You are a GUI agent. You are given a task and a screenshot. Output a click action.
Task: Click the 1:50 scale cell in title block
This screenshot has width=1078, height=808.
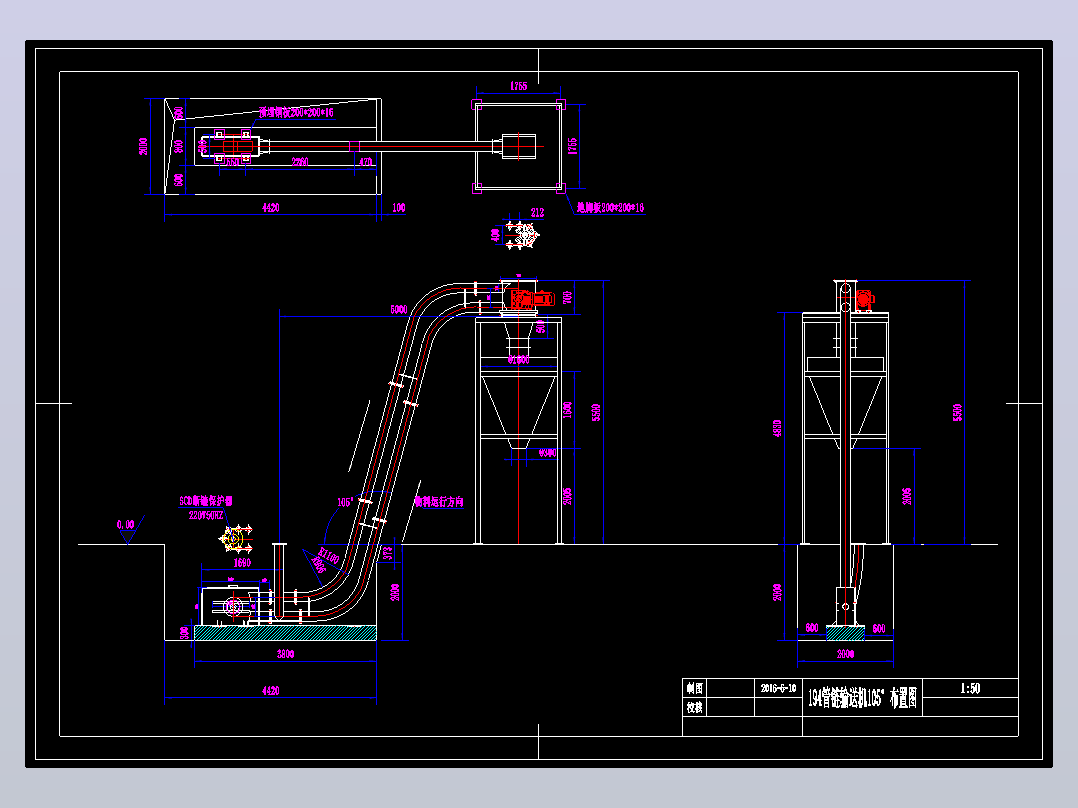click(x=970, y=688)
